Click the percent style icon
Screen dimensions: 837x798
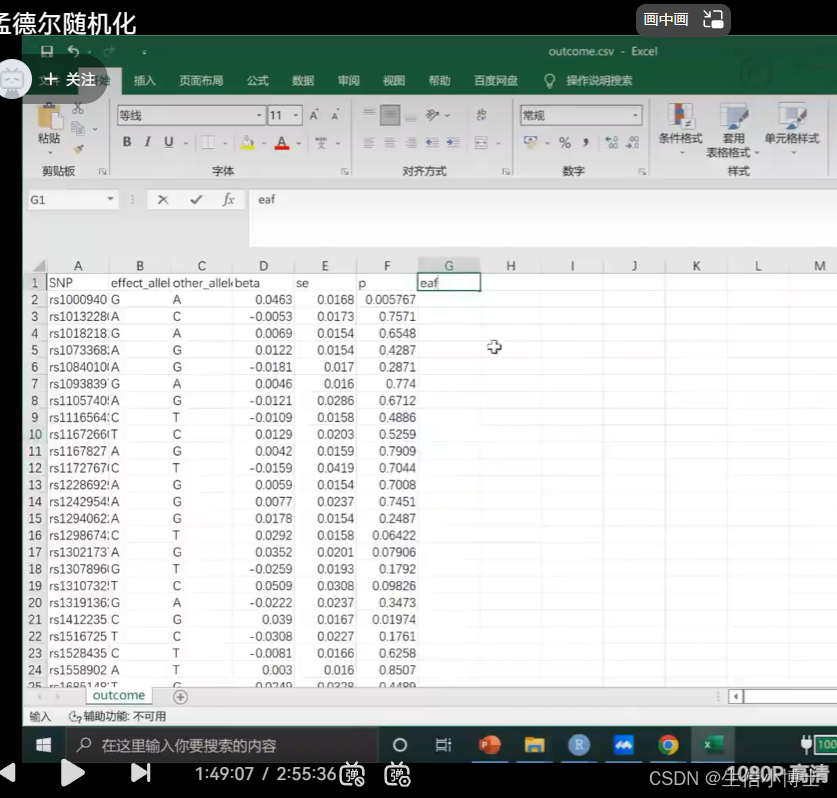coord(565,143)
